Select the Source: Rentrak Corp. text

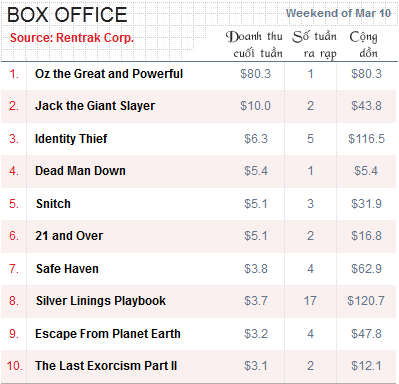(72, 38)
